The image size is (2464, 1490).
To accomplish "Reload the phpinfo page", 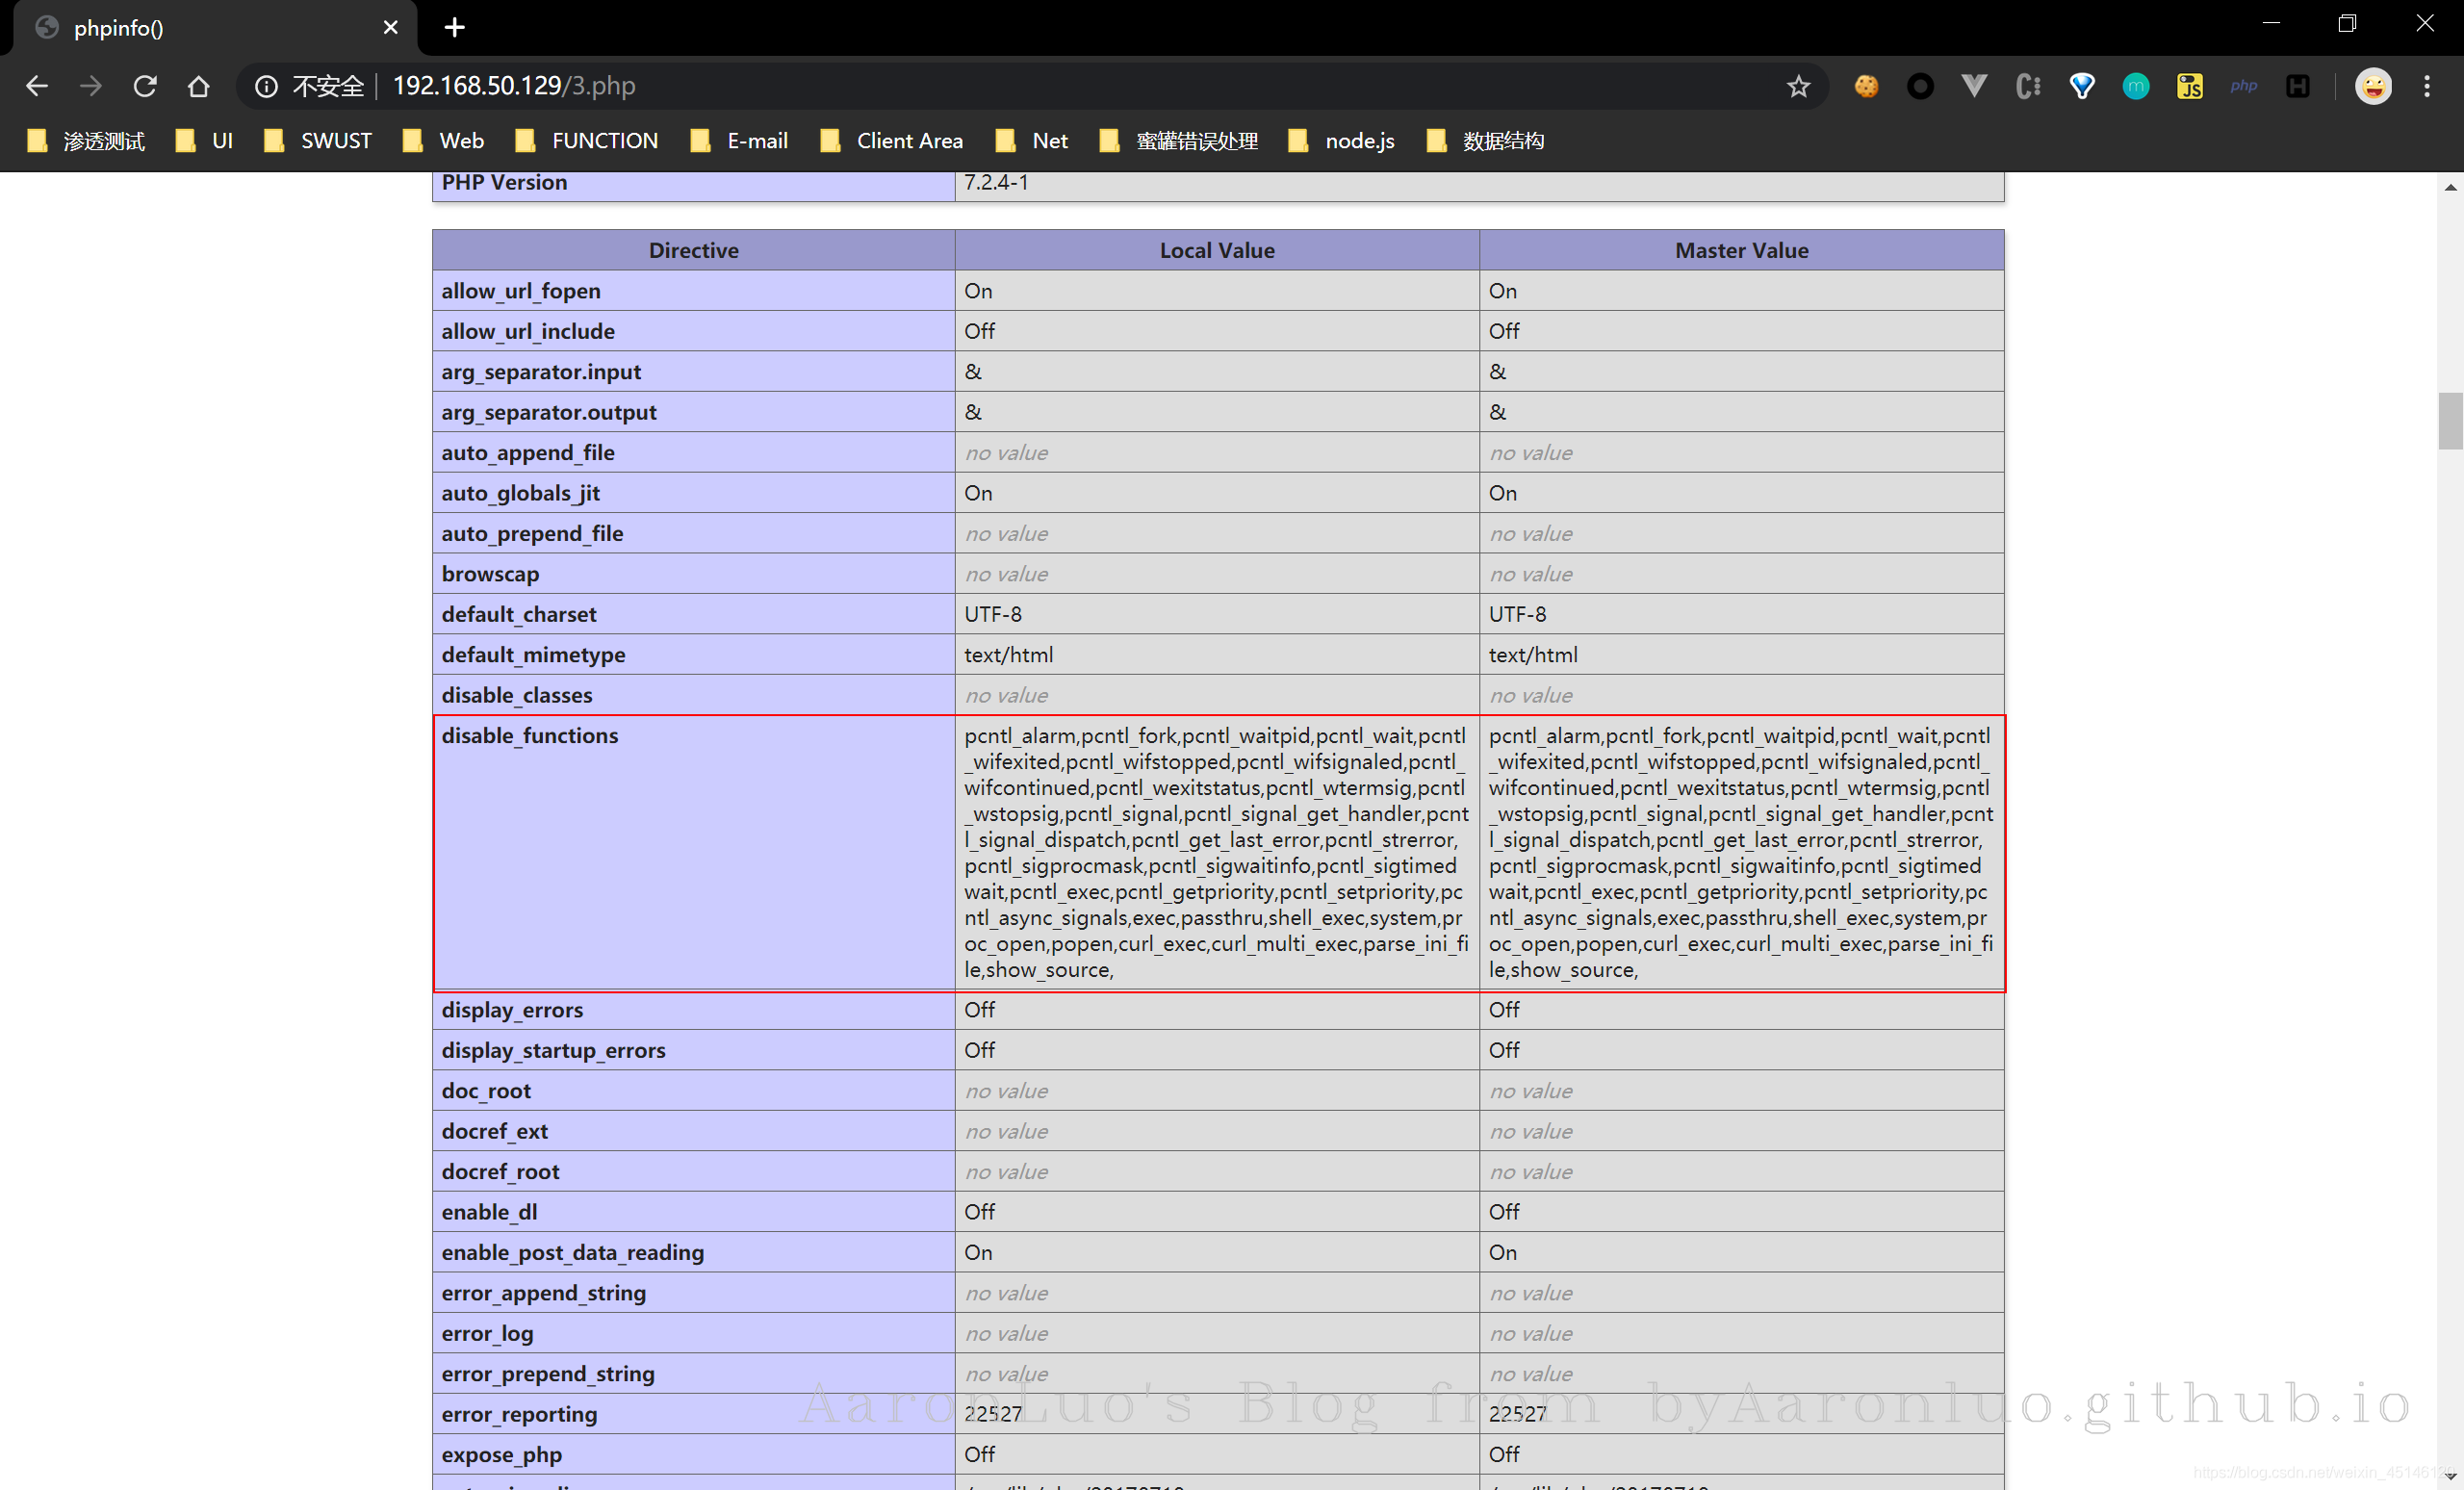I will pyautogui.click(x=145, y=86).
